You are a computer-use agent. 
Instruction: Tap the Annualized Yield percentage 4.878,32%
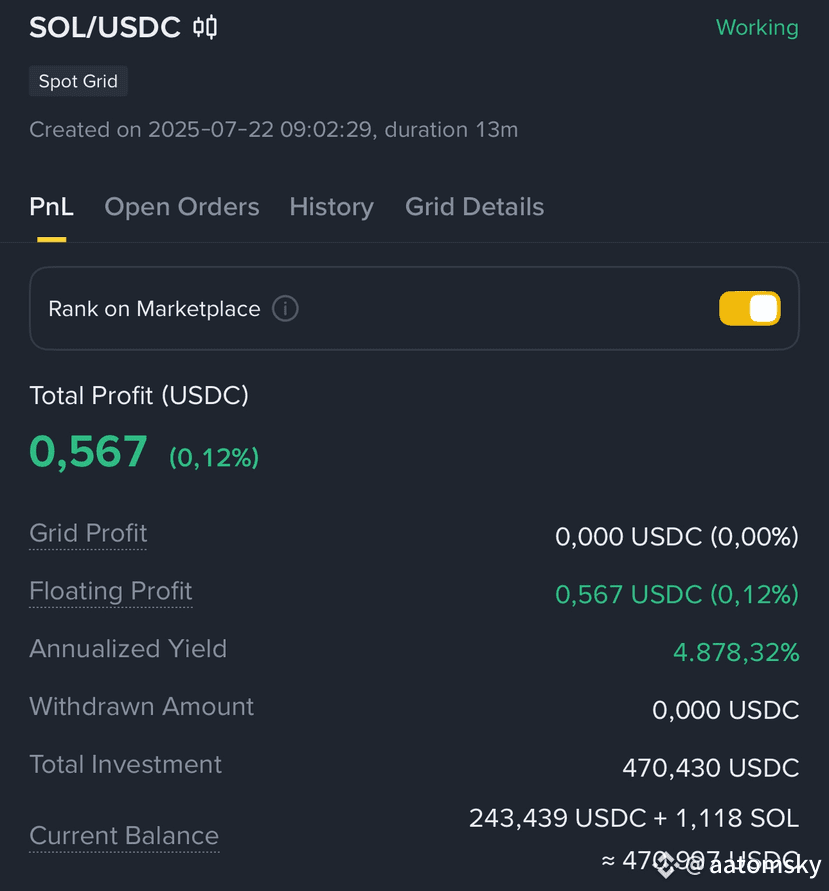(x=736, y=652)
